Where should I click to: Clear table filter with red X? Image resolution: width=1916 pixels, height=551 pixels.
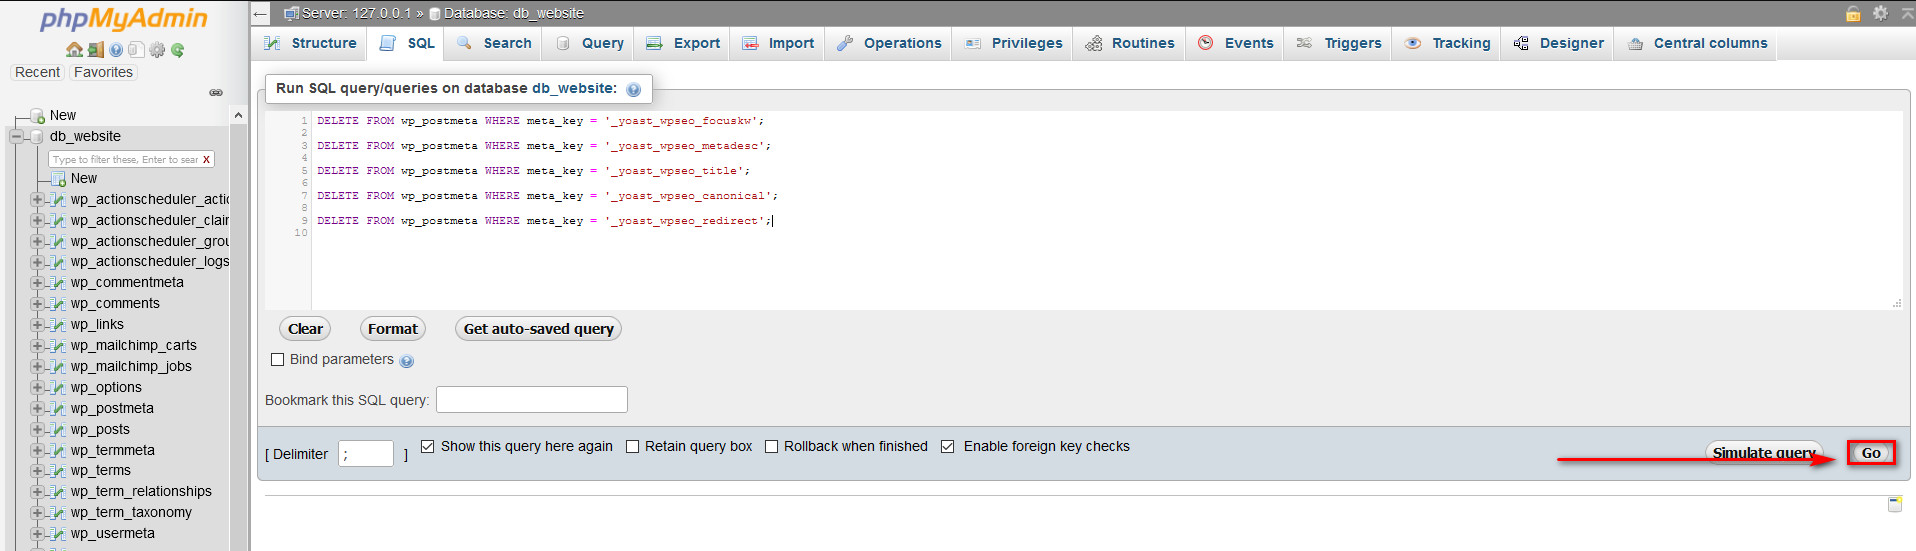point(206,159)
